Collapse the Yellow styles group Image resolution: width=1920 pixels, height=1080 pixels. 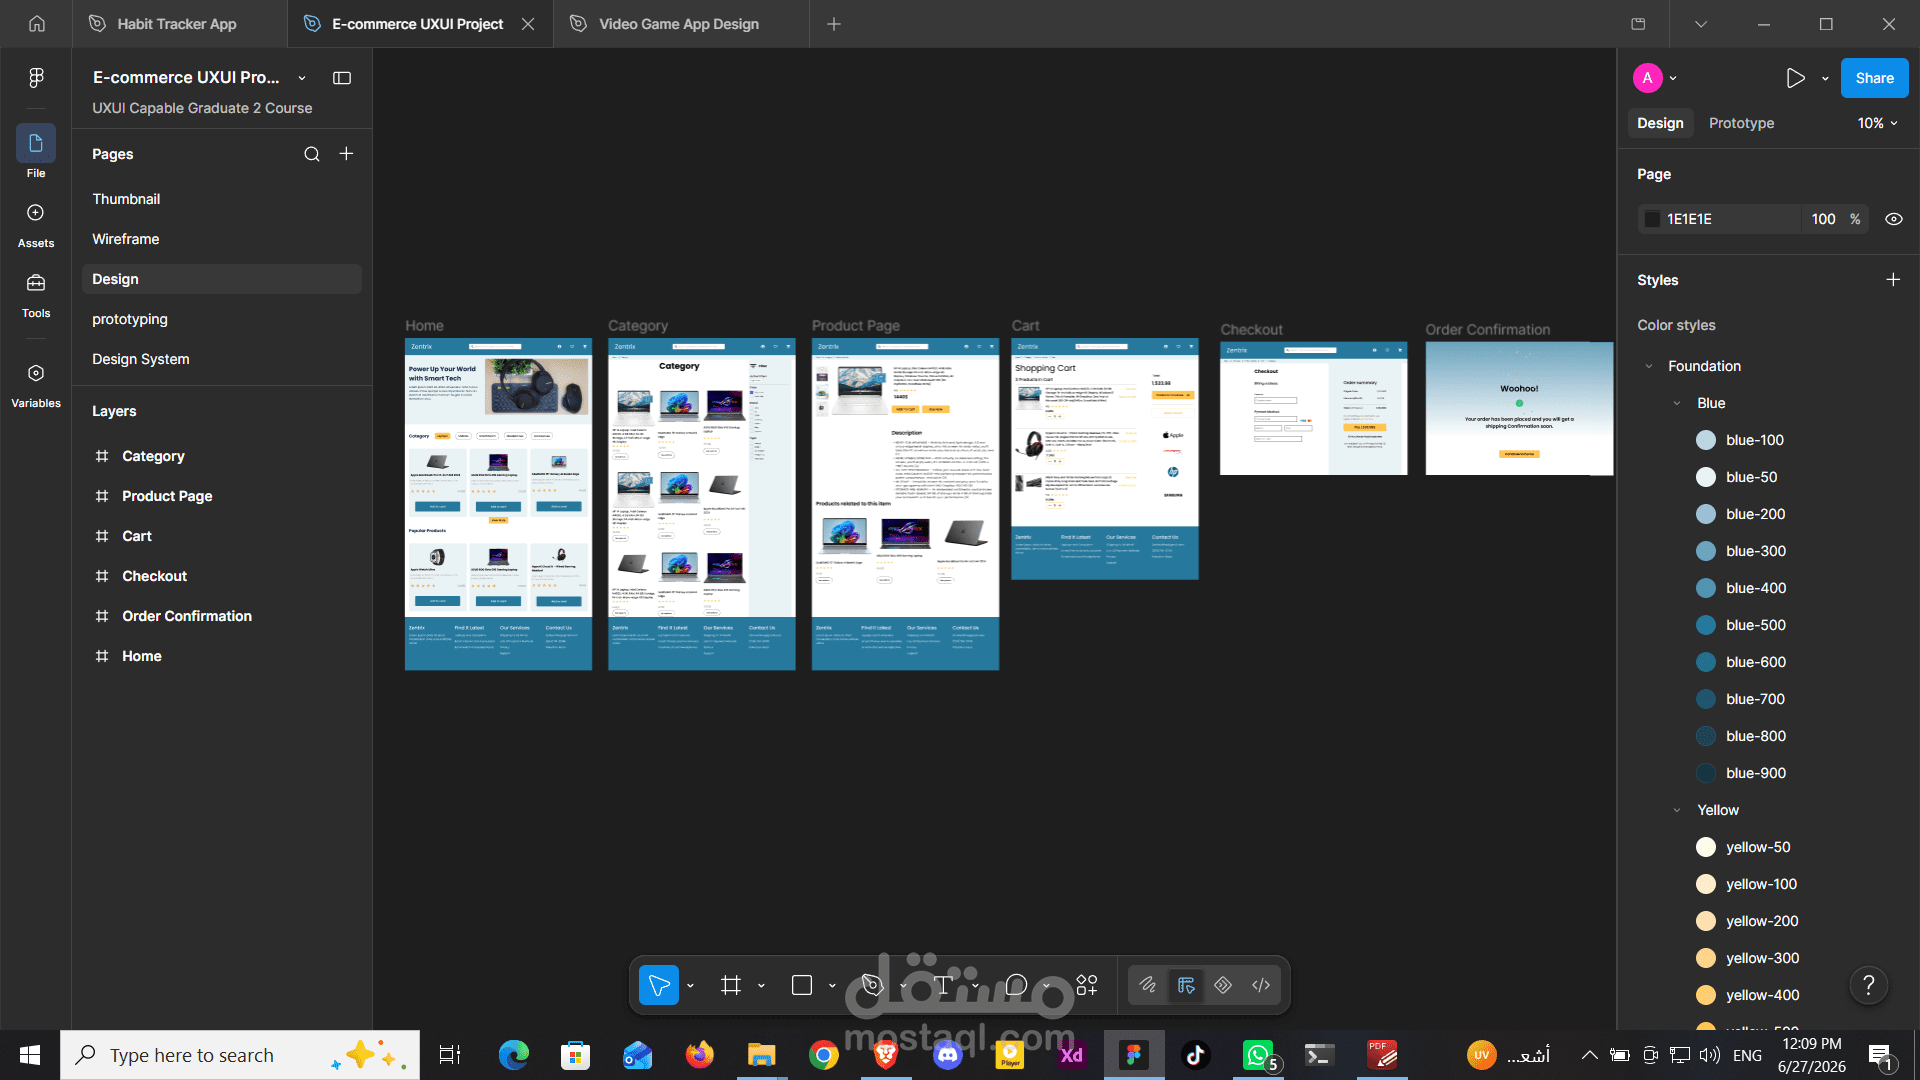click(1677, 810)
